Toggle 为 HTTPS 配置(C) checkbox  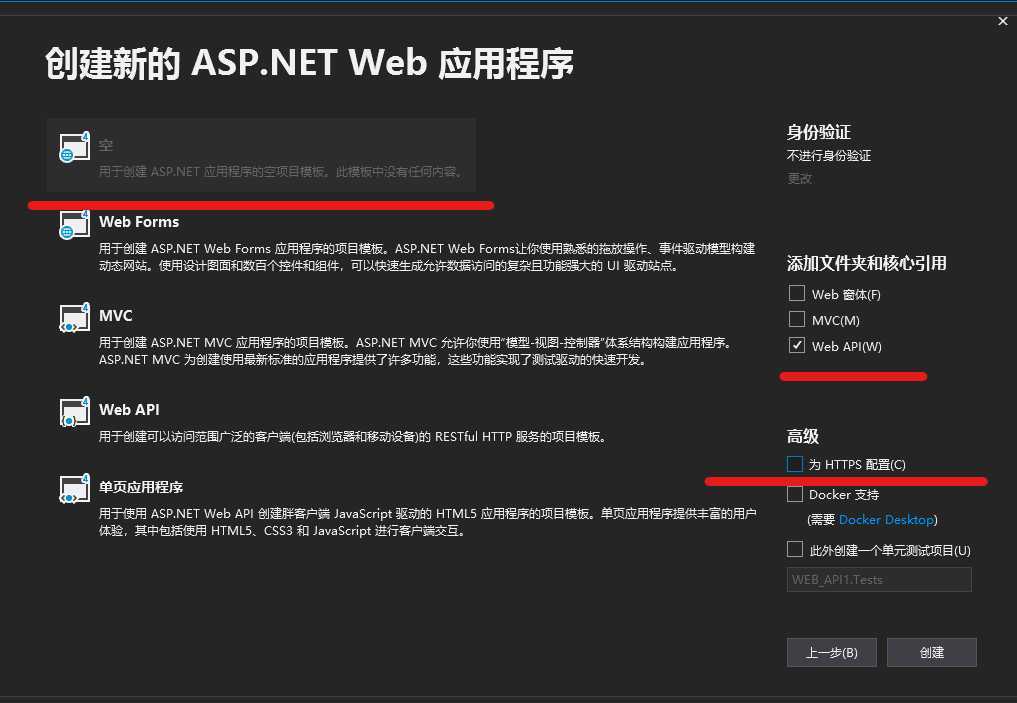click(x=795, y=464)
